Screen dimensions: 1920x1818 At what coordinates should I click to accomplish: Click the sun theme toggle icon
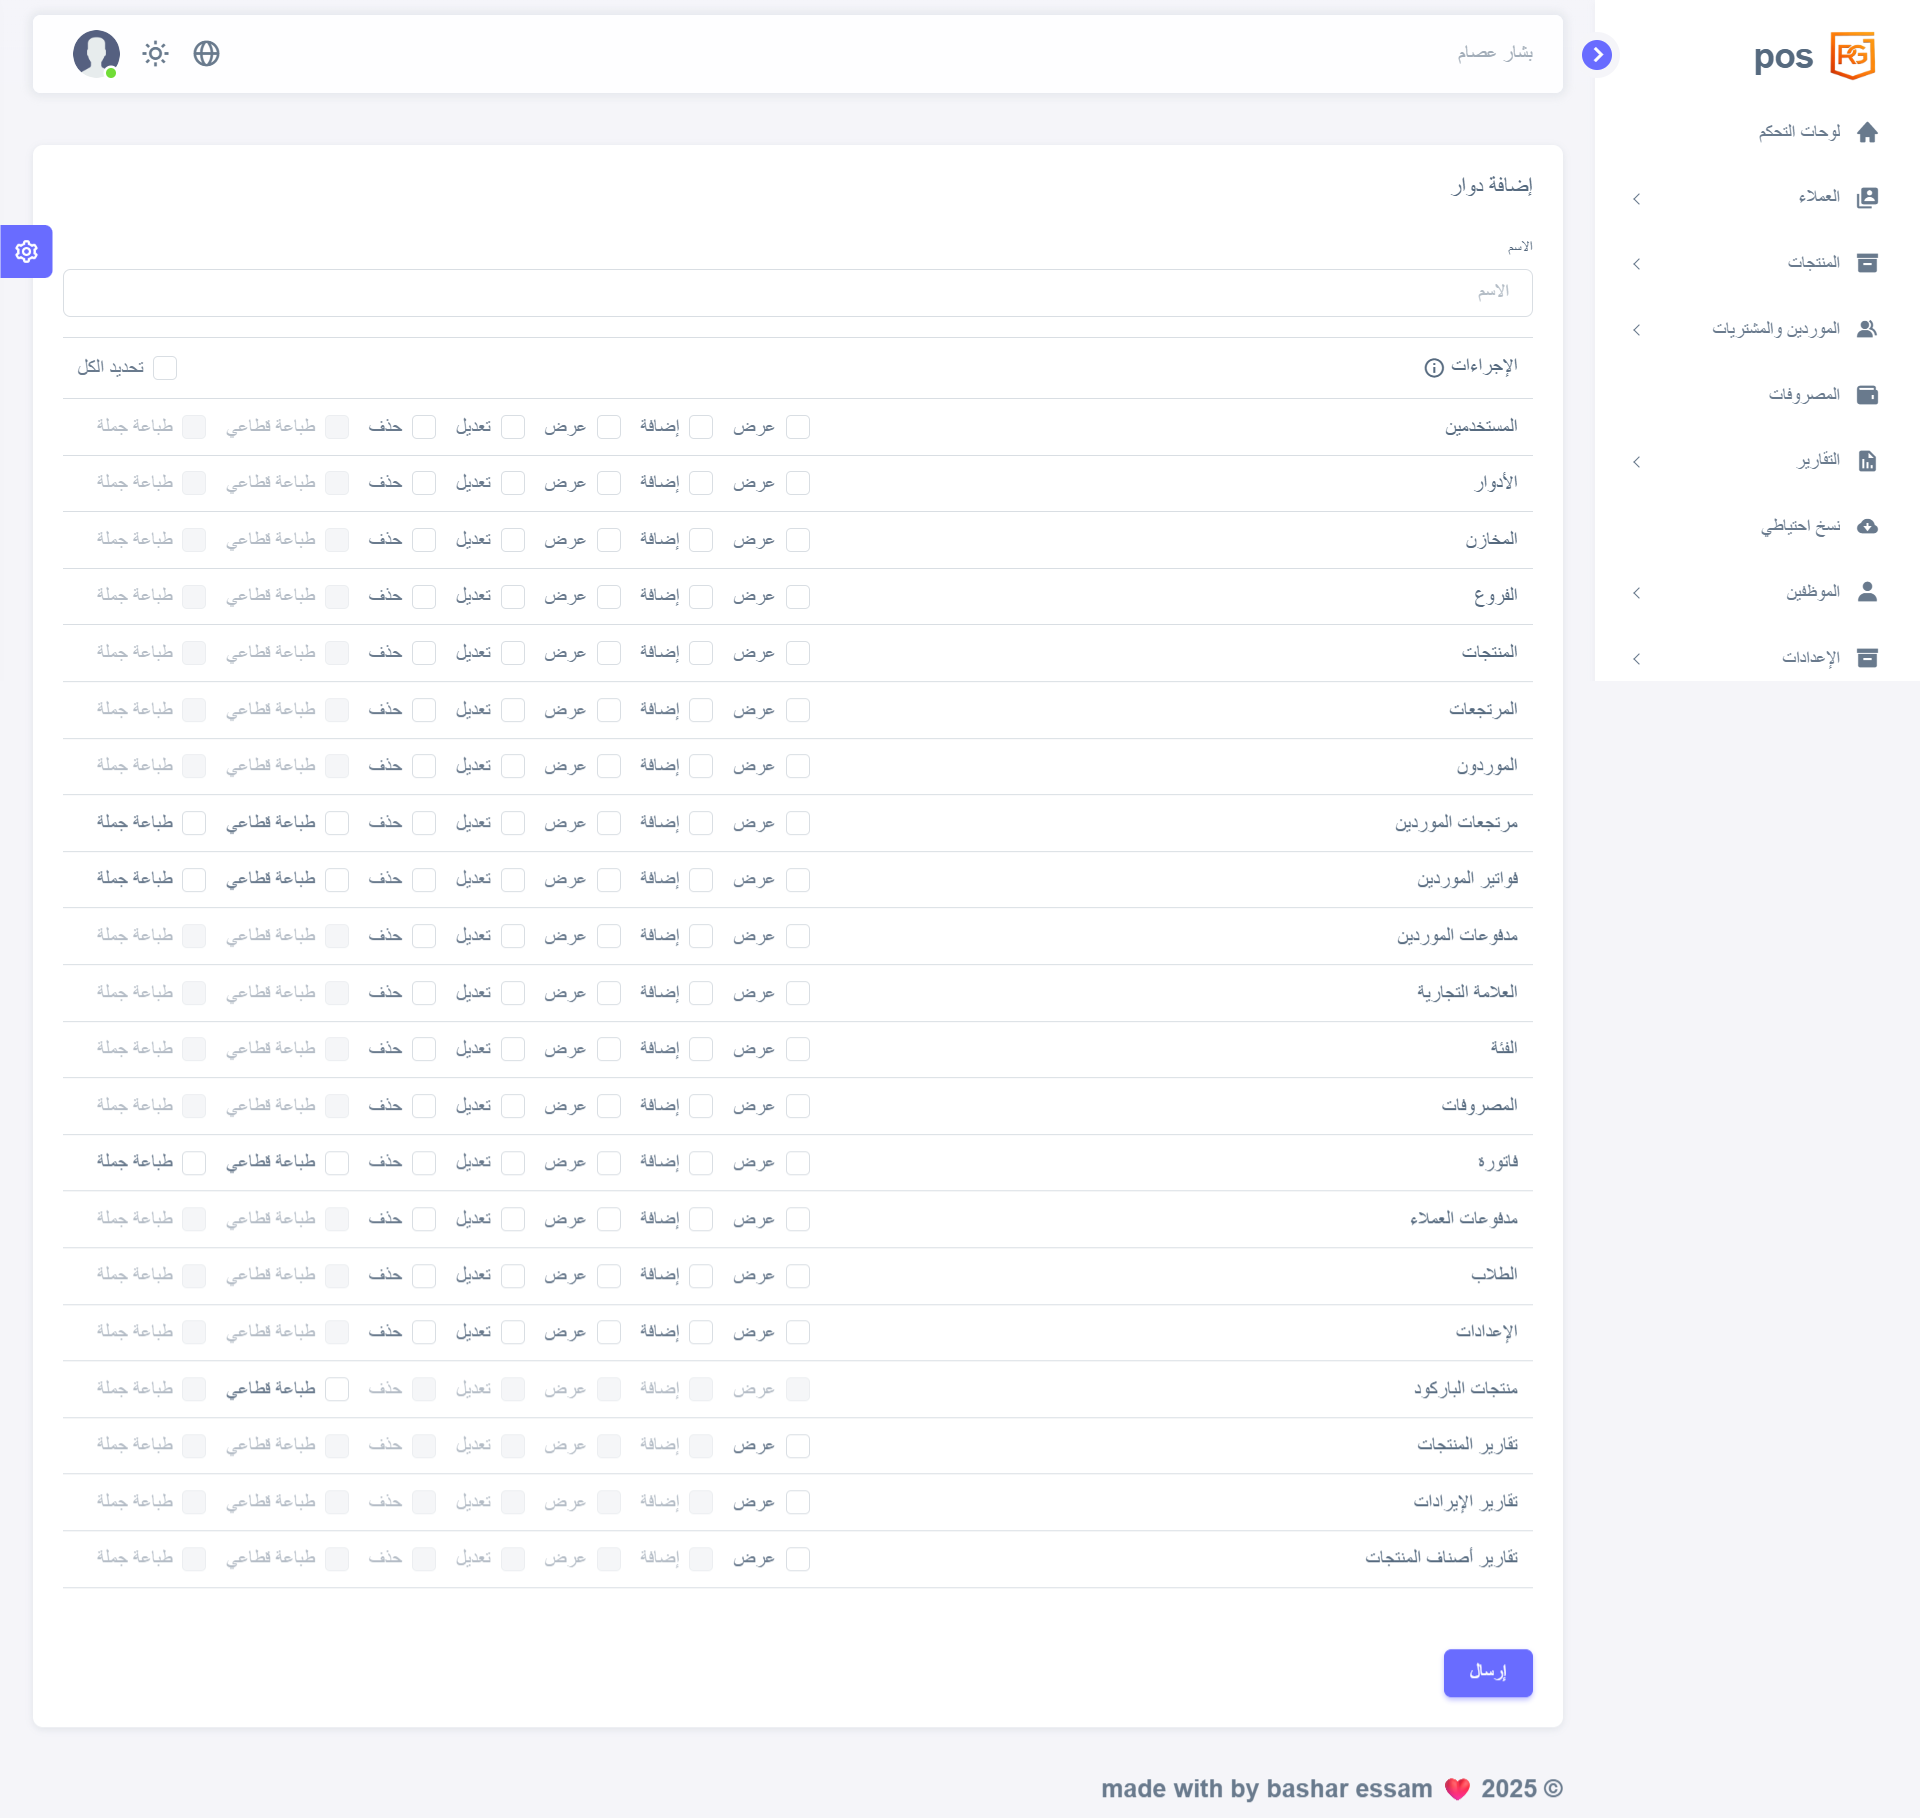[155, 53]
